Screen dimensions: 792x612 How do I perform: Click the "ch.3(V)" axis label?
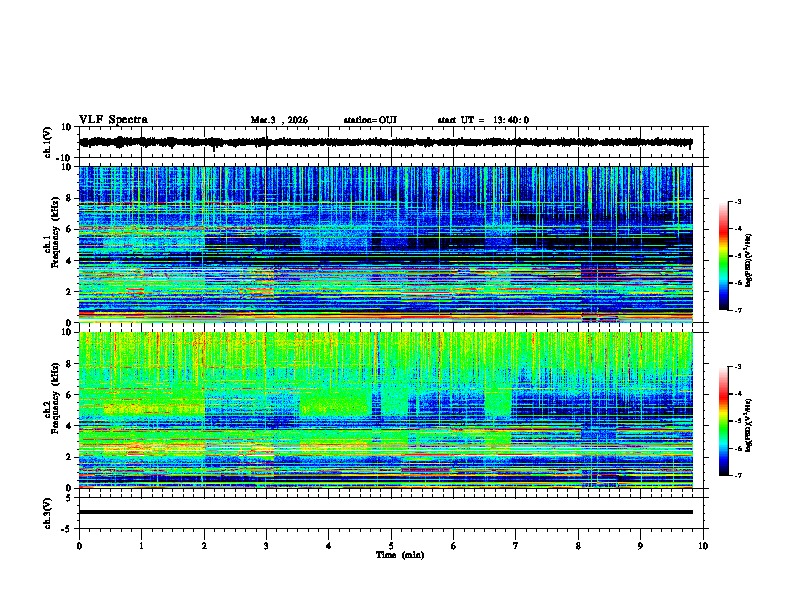47,513
